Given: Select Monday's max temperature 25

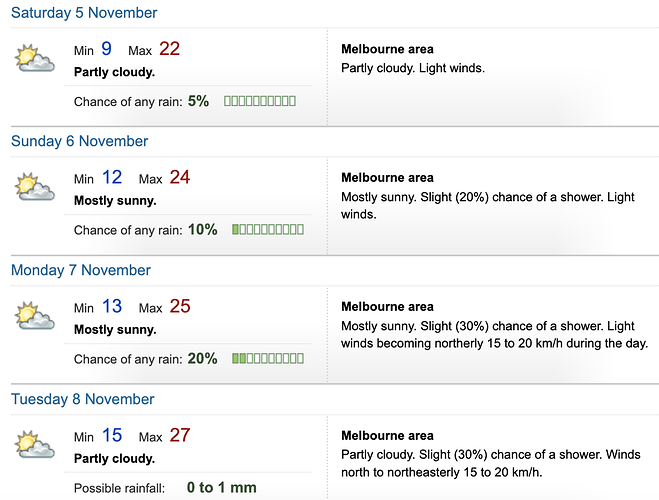Looking at the screenshot, I should tap(180, 306).
